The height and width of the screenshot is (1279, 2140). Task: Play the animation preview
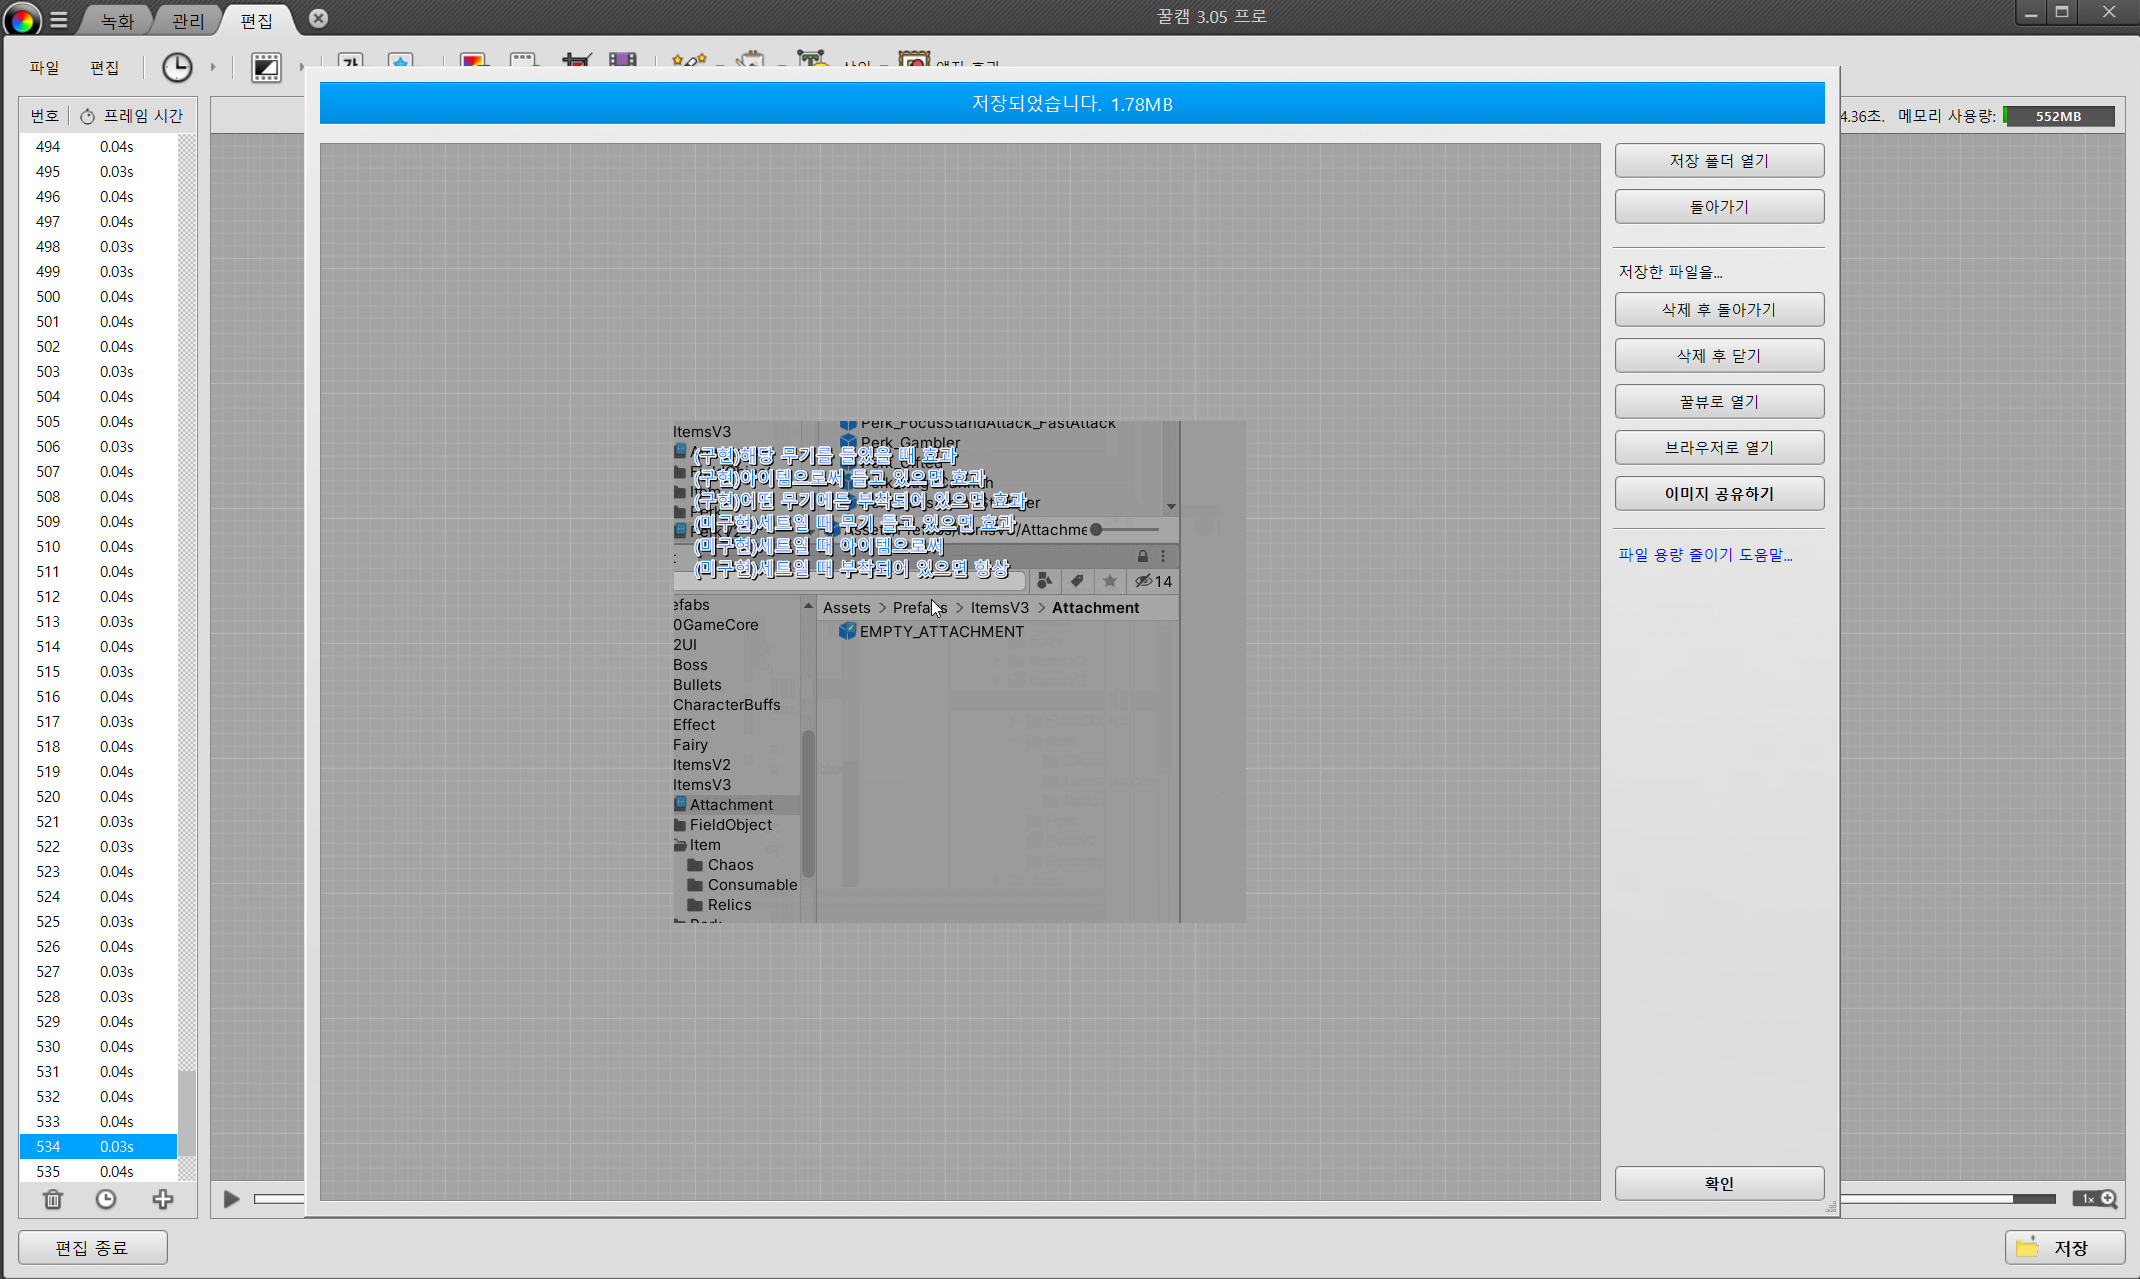pos(231,1198)
